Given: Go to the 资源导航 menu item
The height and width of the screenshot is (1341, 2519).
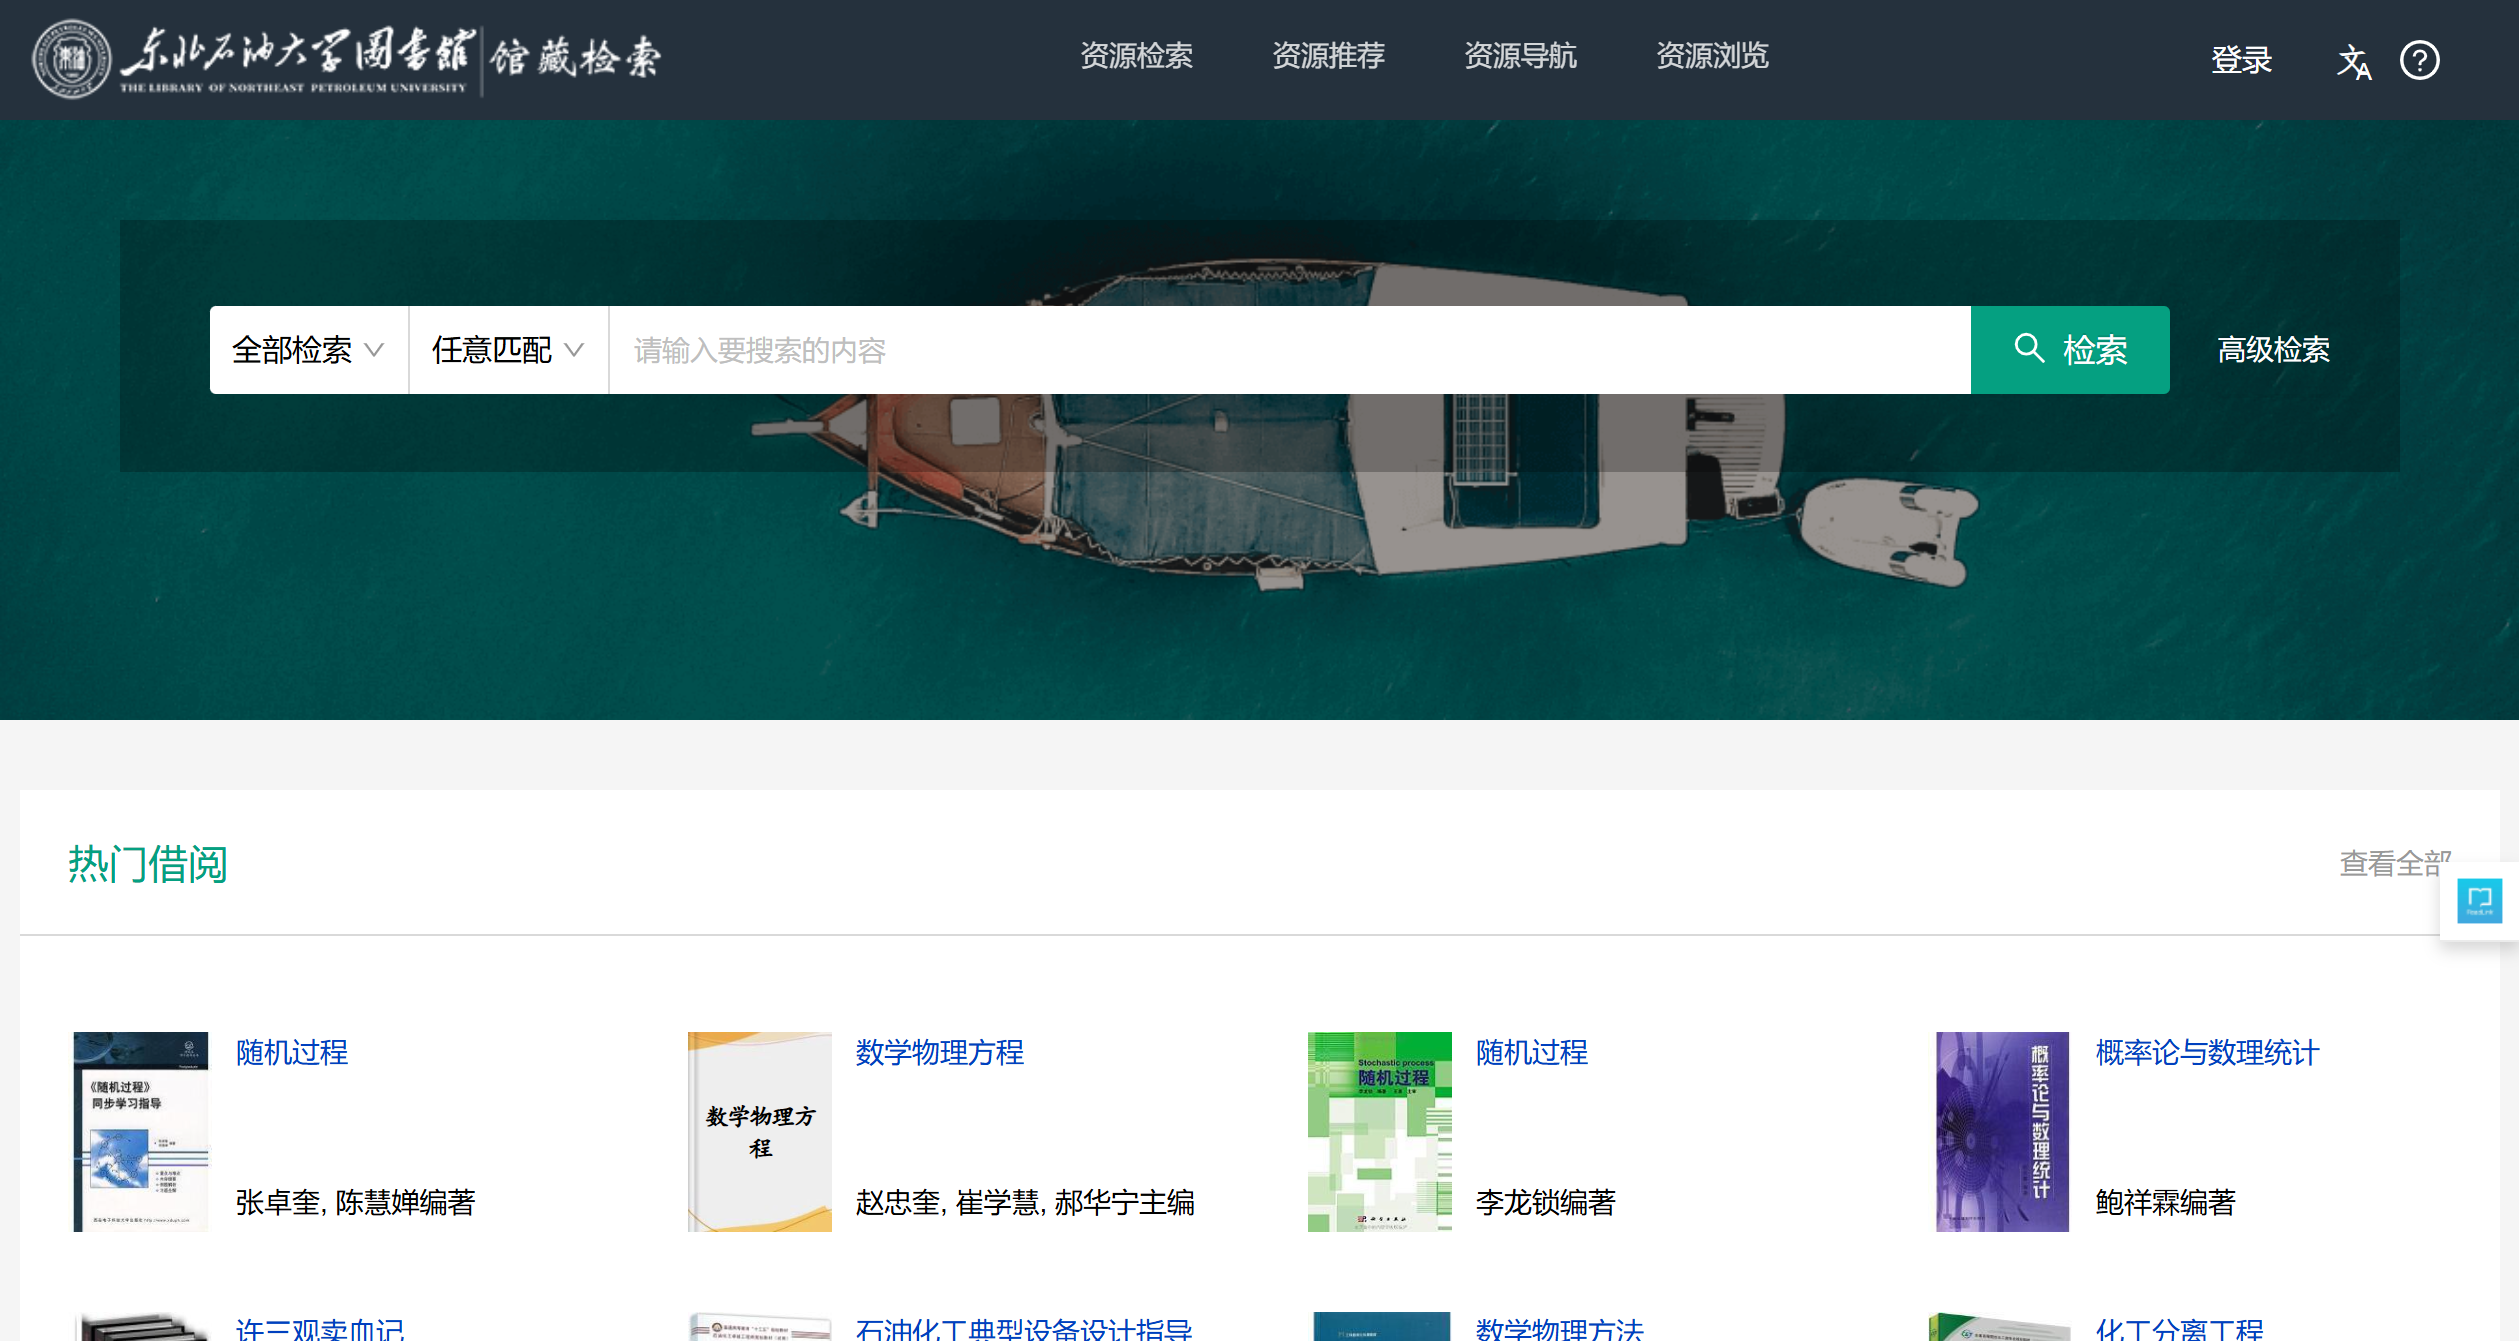Looking at the screenshot, I should 1520,56.
